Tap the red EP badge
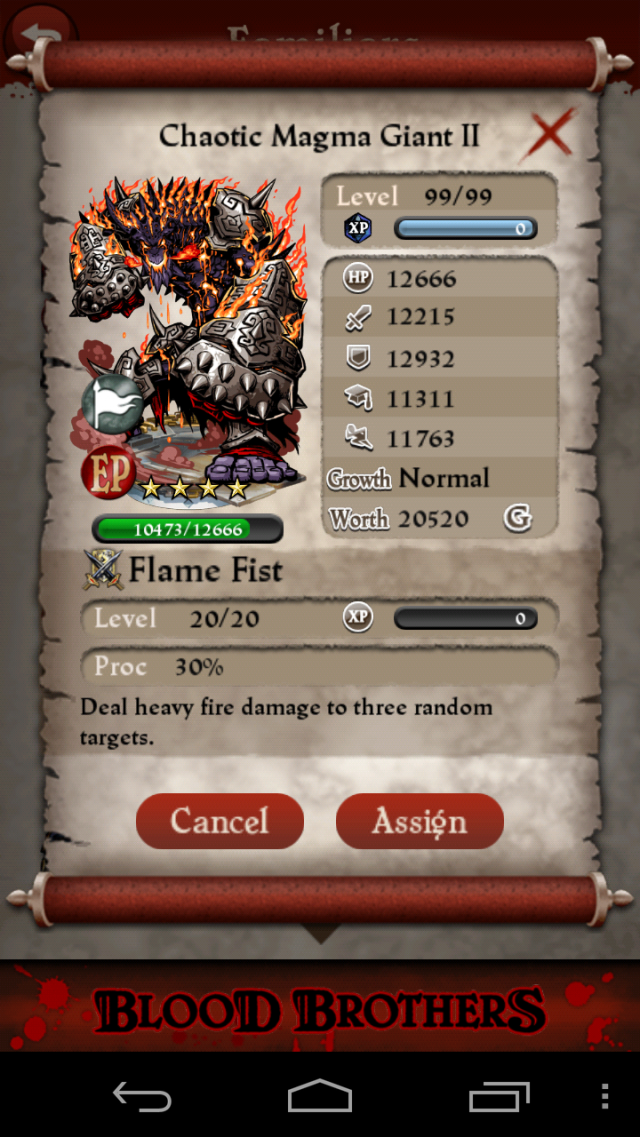 click(x=108, y=473)
